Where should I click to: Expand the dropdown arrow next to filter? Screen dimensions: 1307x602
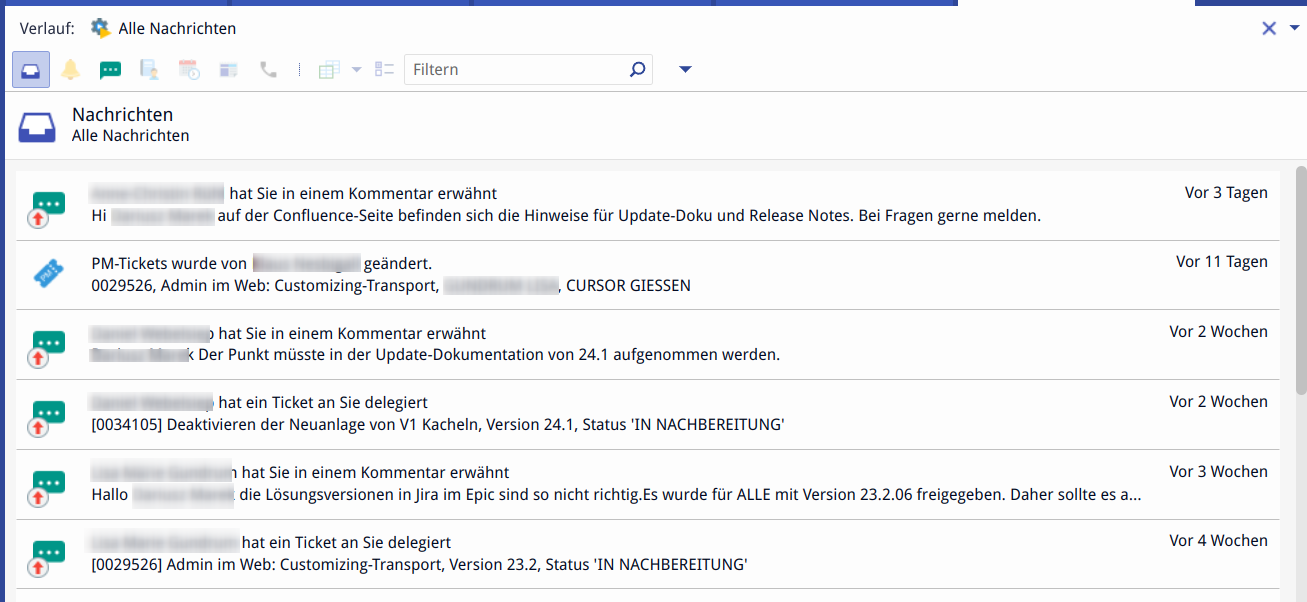(685, 70)
